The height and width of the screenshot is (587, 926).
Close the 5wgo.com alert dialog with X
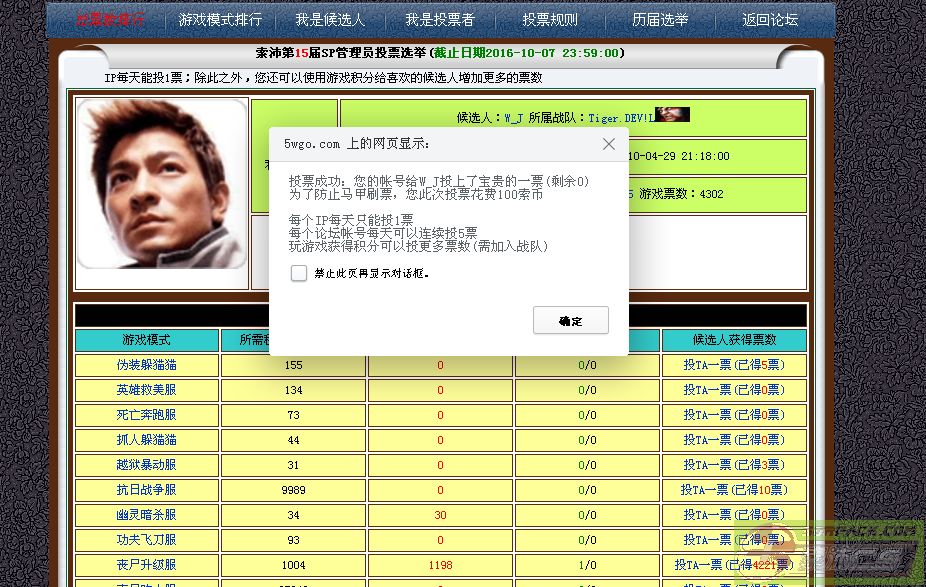(608, 144)
